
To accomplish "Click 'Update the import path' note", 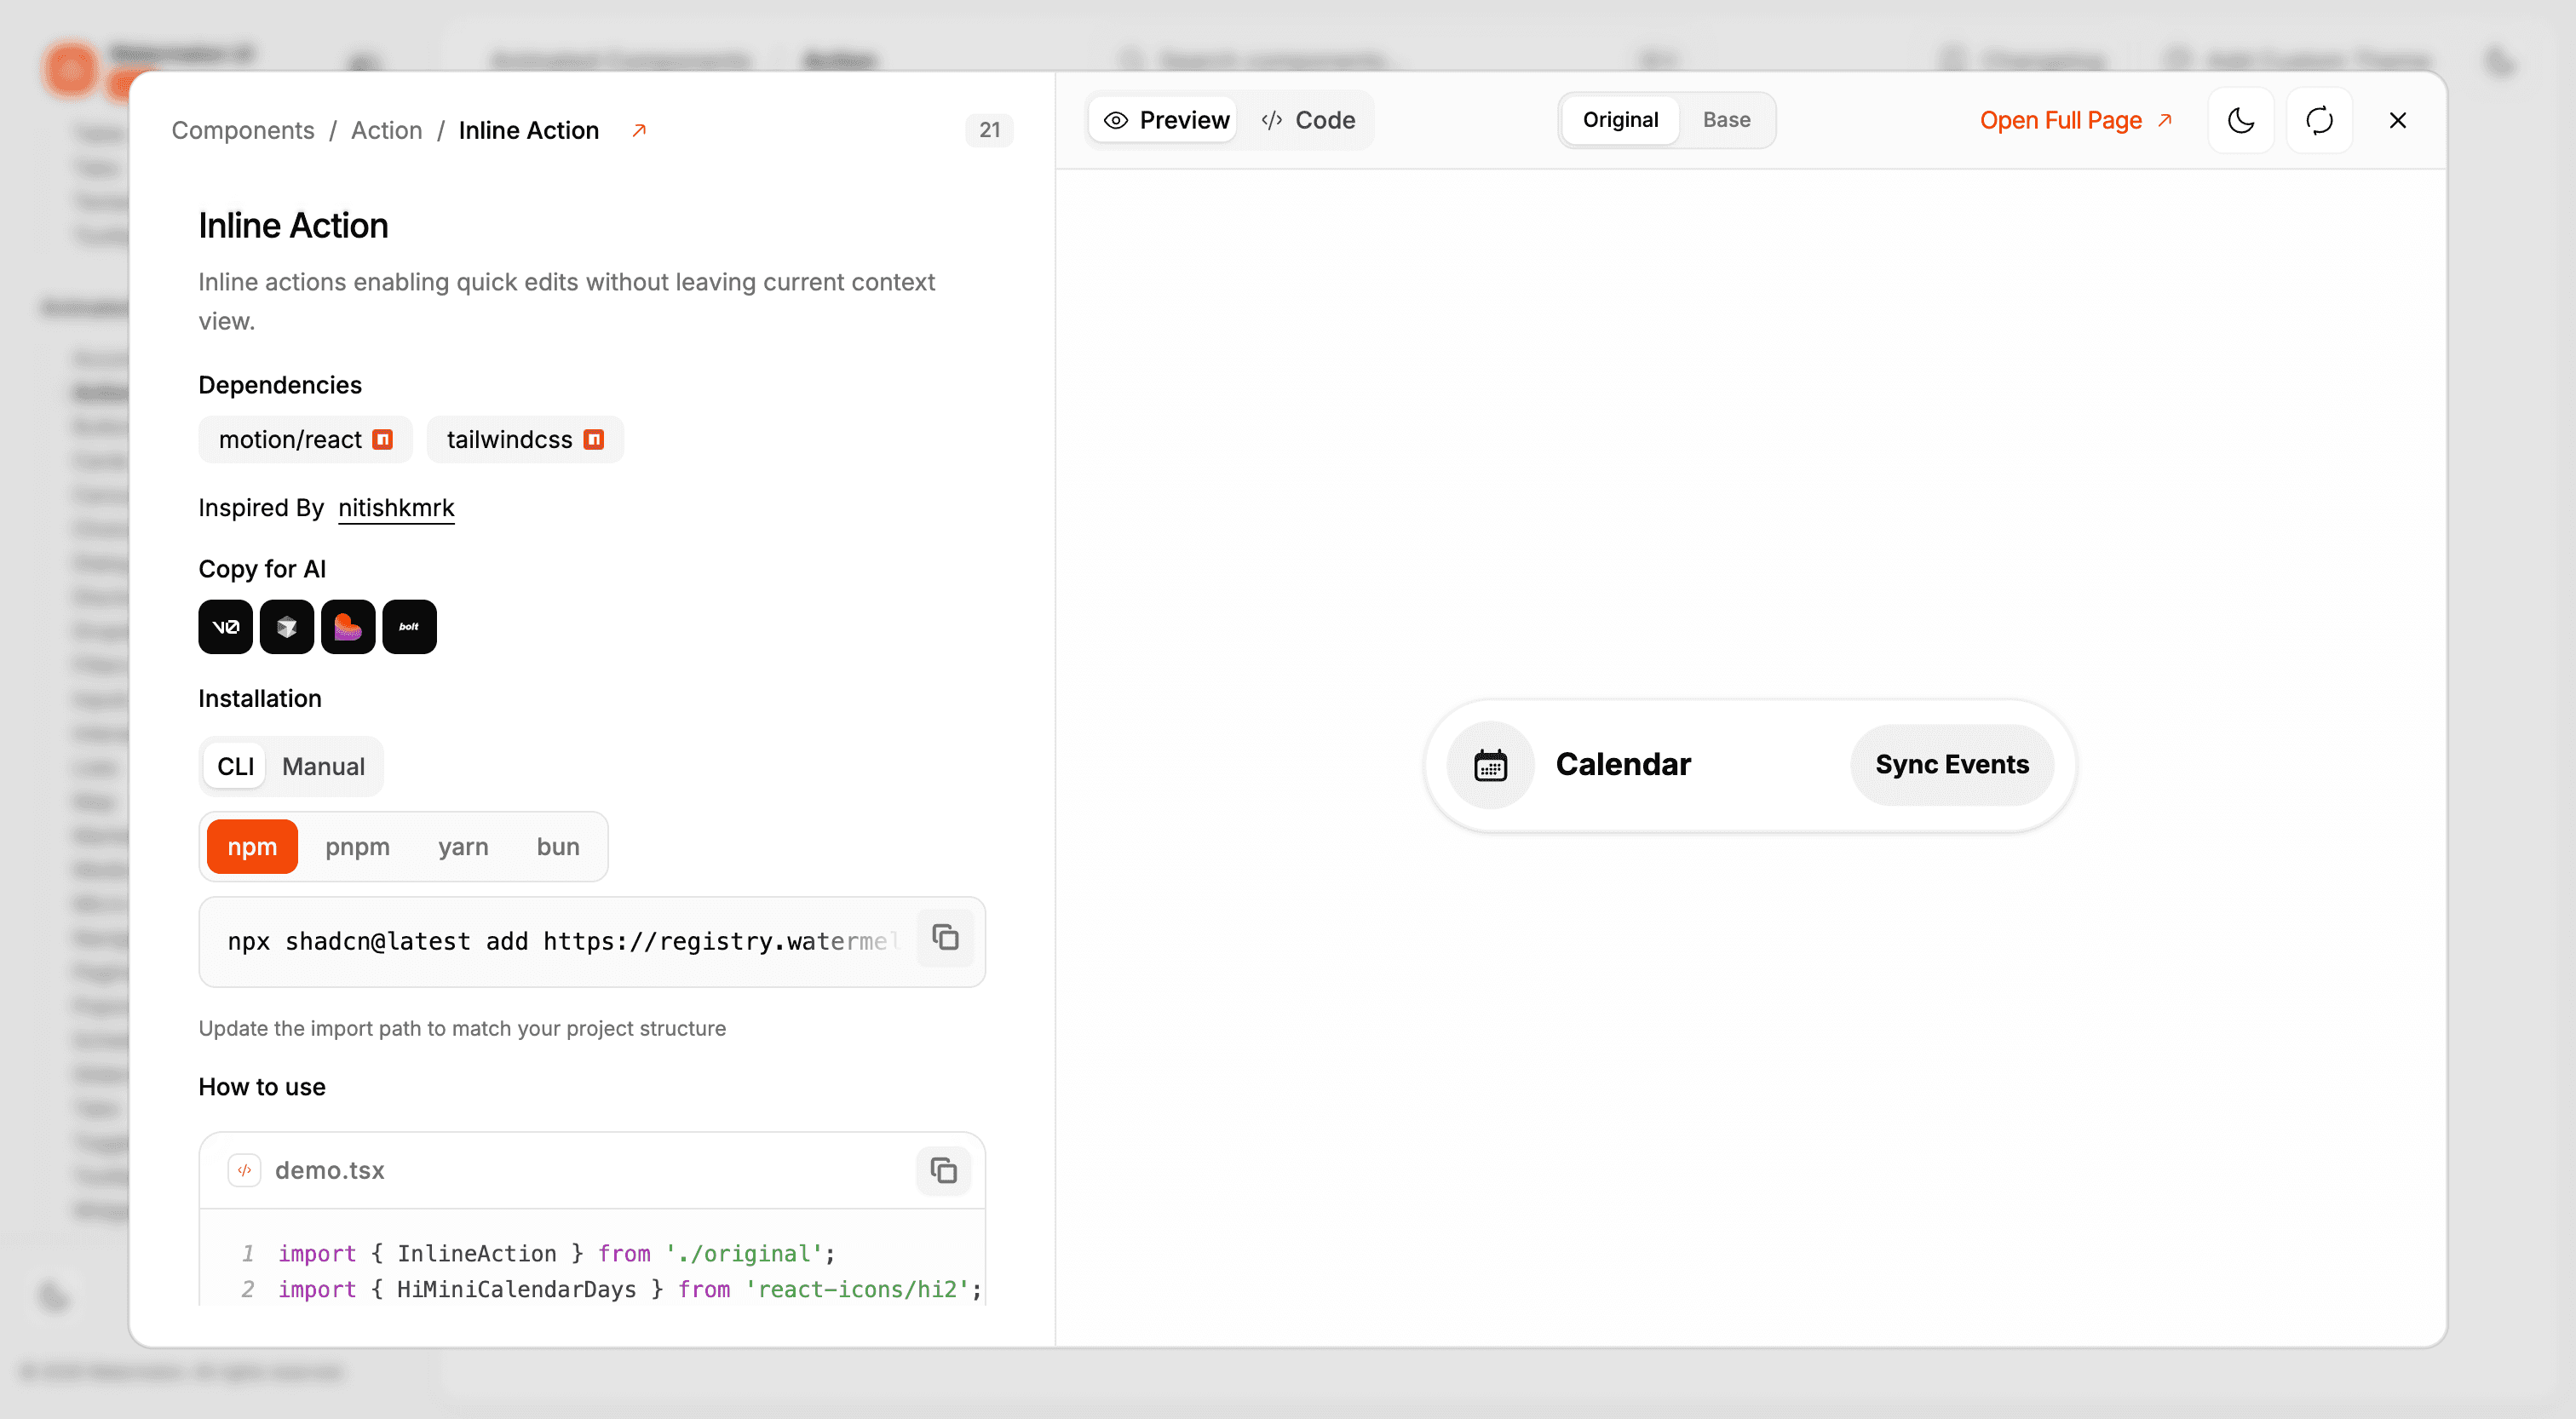I will pos(462,1029).
